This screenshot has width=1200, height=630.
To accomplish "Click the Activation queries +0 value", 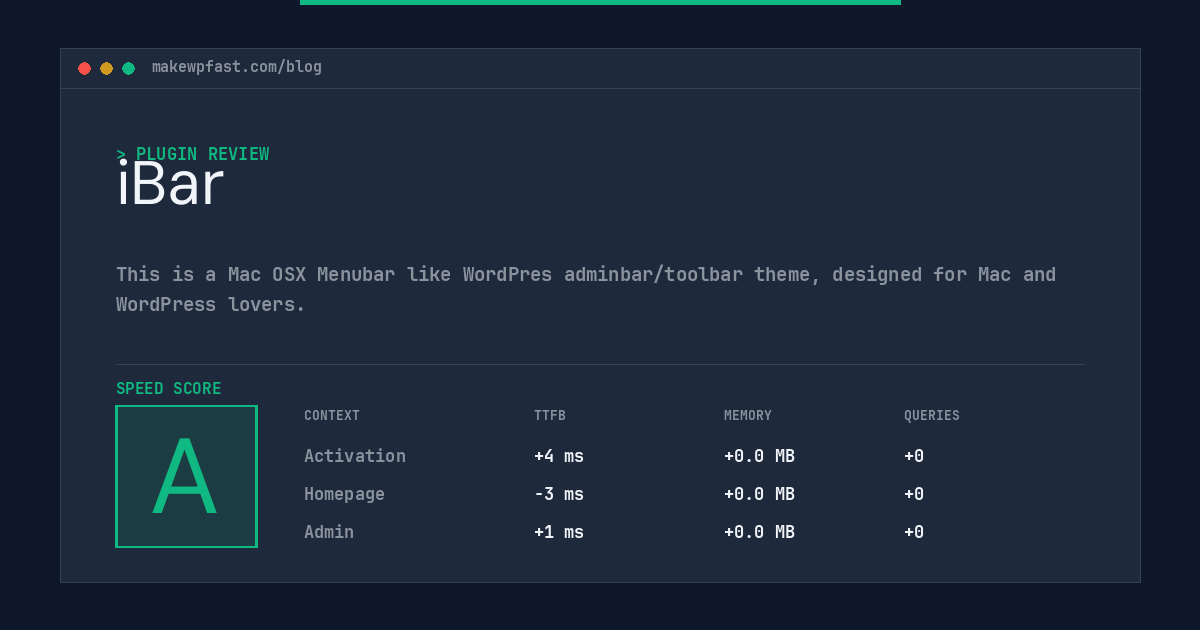I will pyautogui.click(x=914, y=456).
